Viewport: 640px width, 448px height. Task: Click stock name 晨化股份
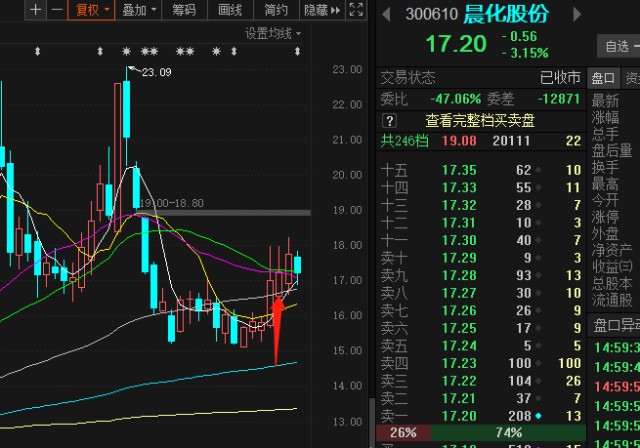tap(506, 14)
